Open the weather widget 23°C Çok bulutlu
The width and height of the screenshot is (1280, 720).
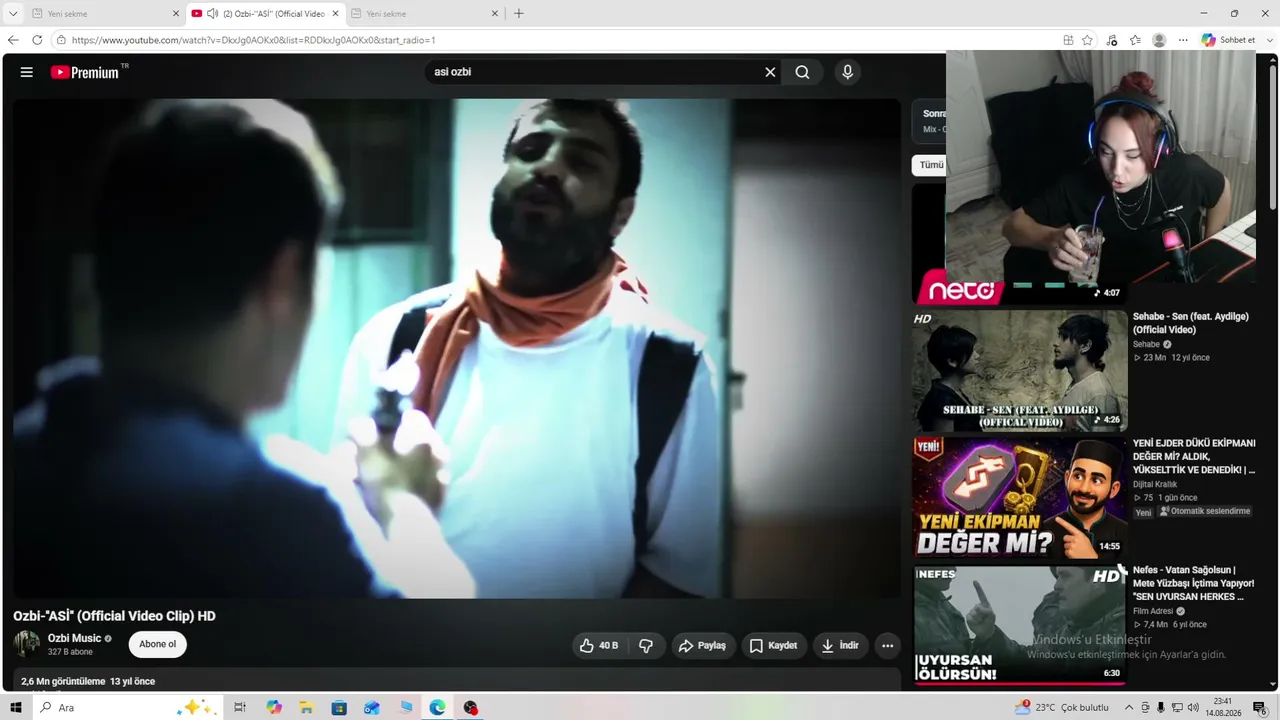(1061, 708)
